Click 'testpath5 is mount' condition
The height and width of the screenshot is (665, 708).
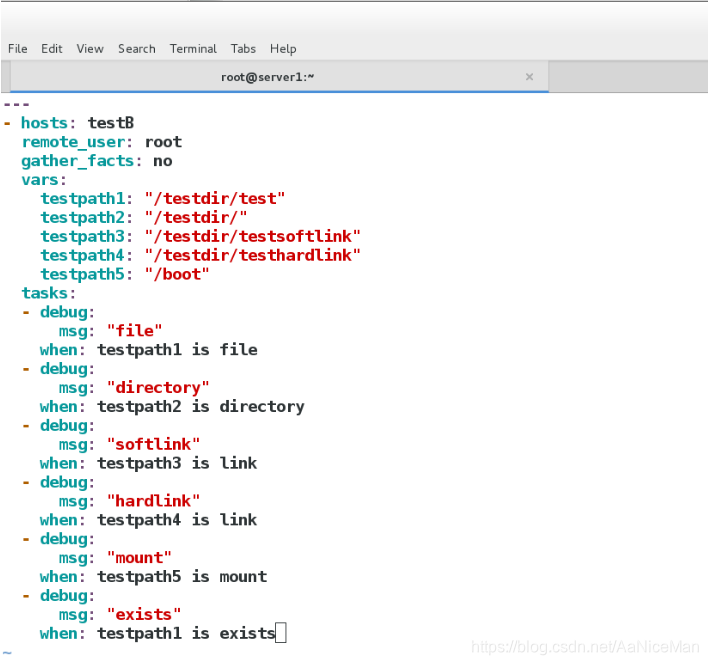(x=182, y=577)
